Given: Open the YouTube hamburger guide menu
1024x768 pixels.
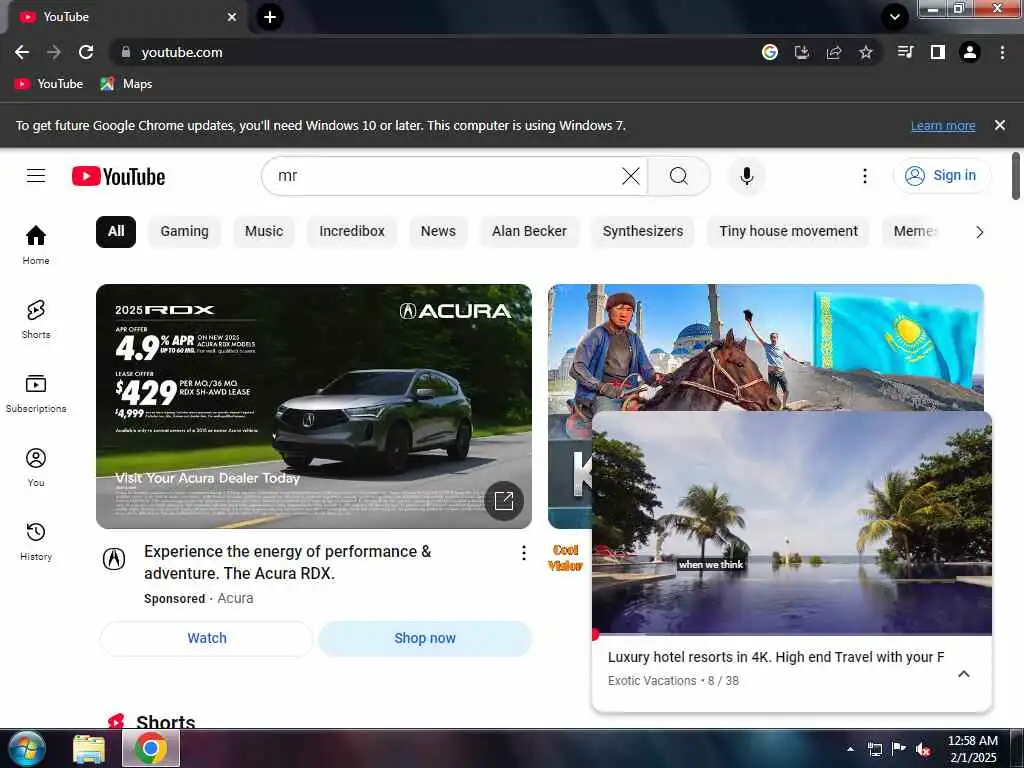Looking at the screenshot, I should pos(36,176).
